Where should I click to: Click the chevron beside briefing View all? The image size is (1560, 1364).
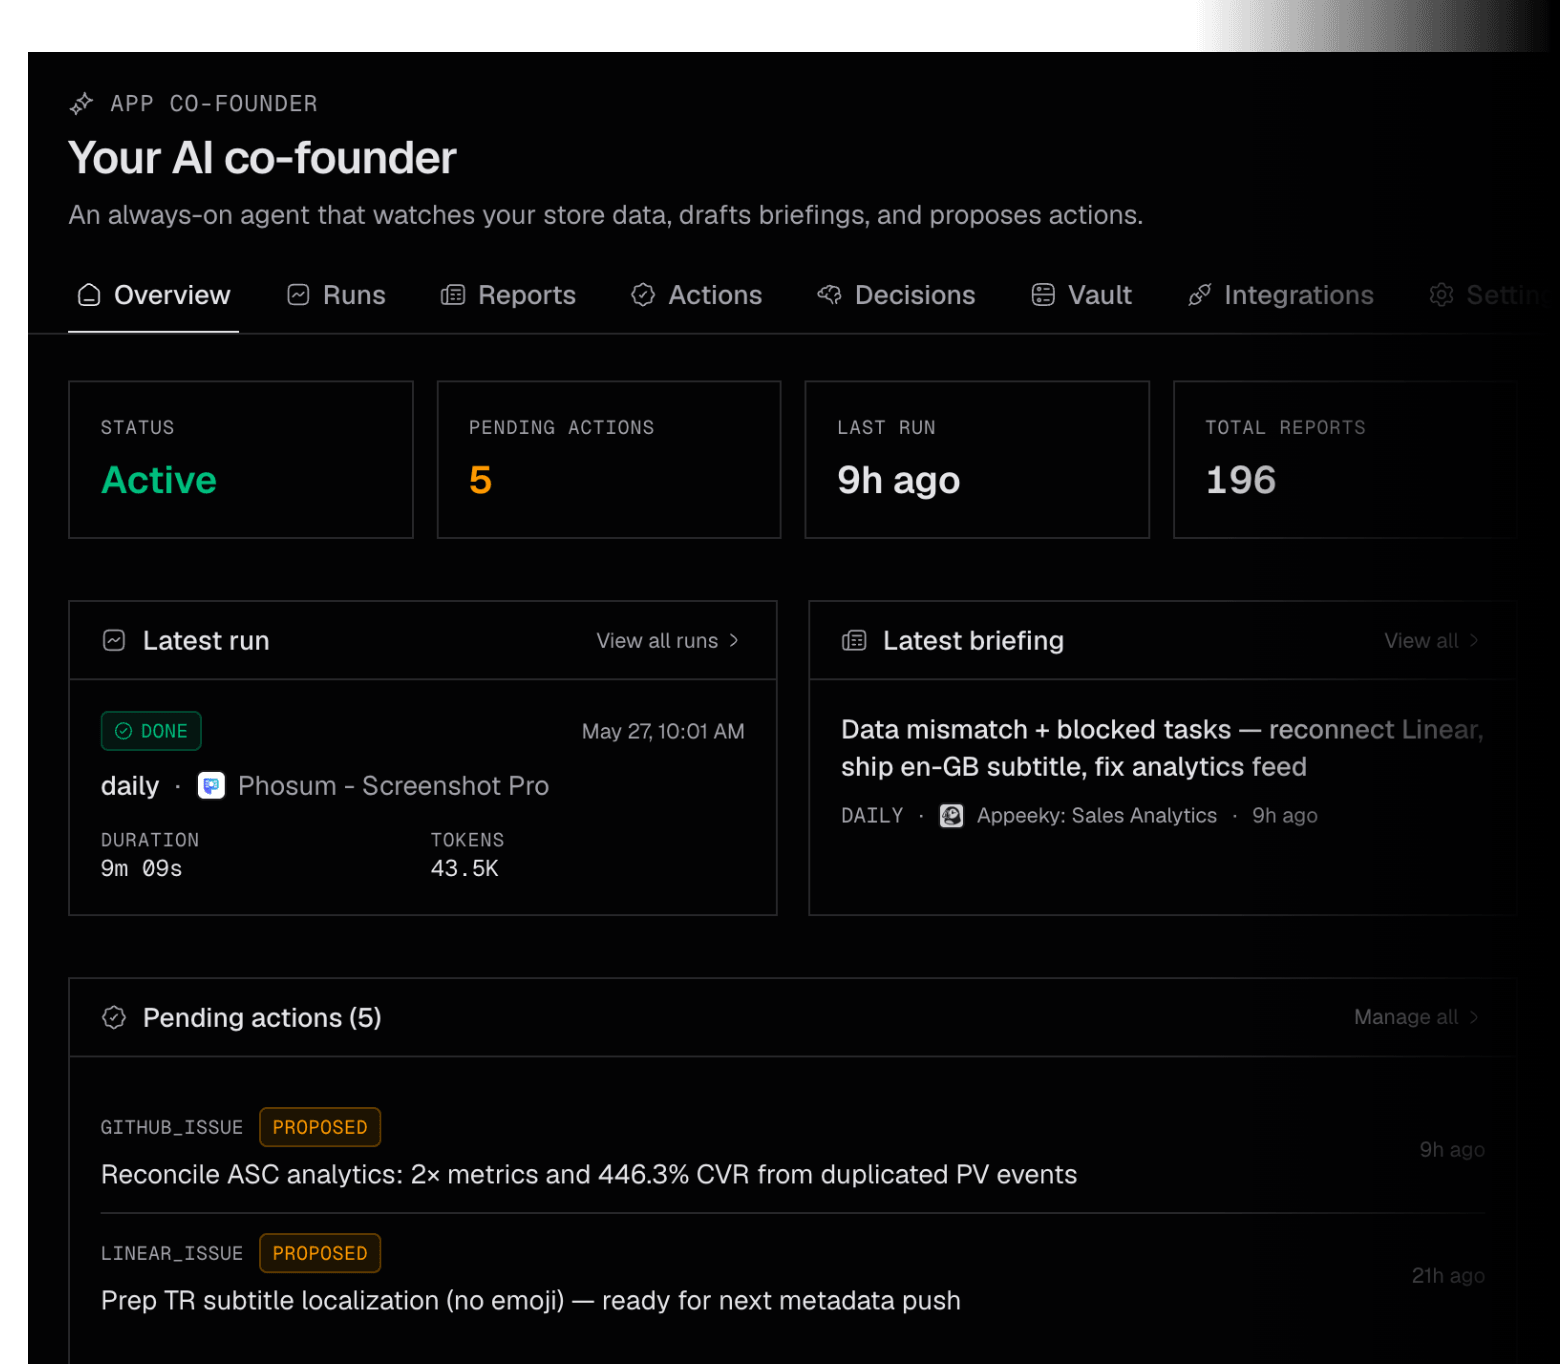1473,641
